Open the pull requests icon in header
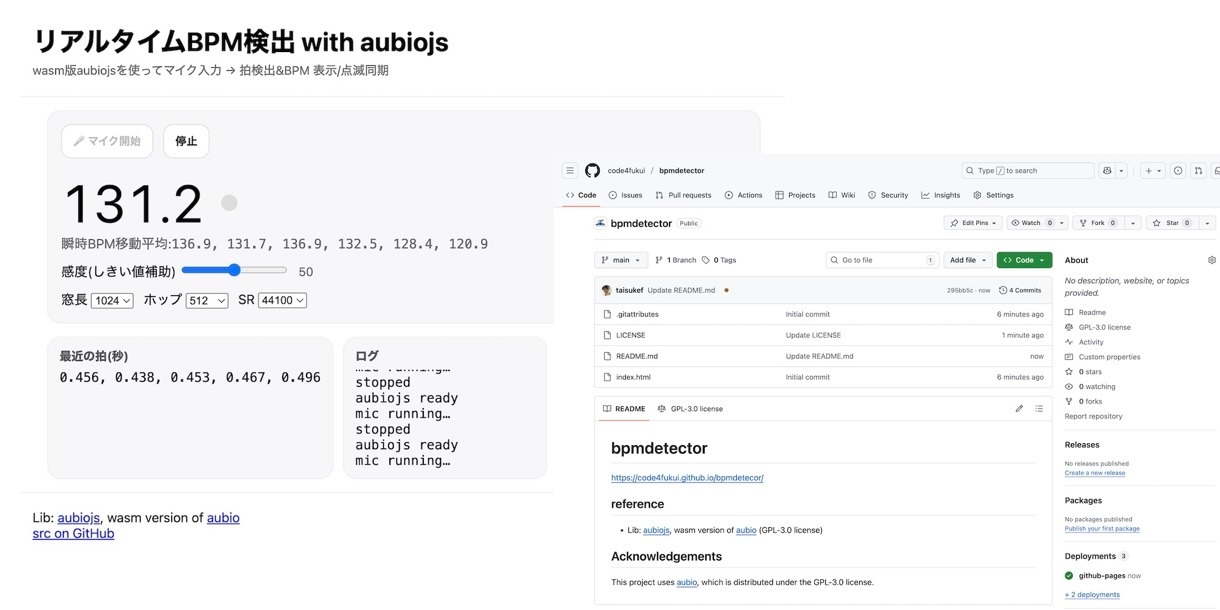This screenshot has width=1220, height=610. (1198, 171)
